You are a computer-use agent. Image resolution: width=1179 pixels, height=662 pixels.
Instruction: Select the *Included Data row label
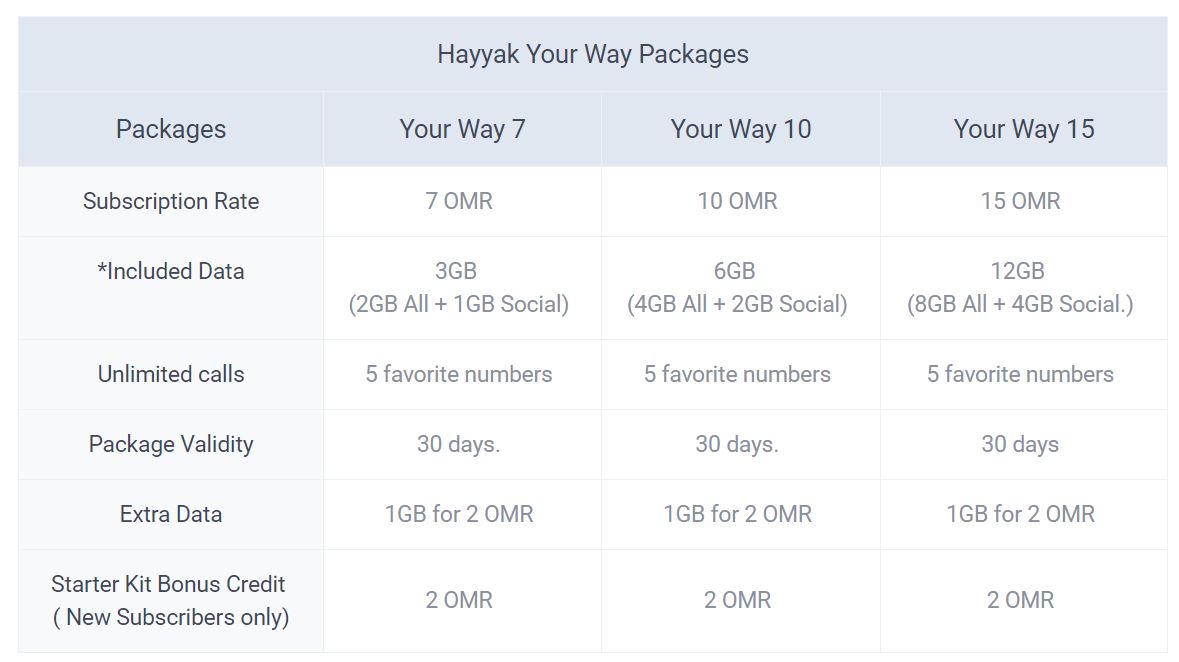[171, 271]
